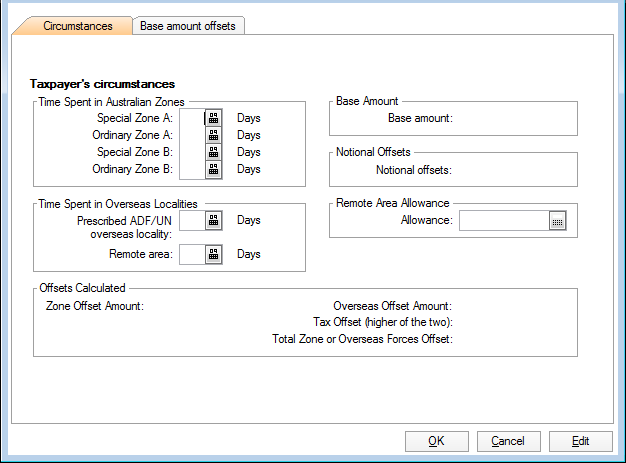626x463 pixels.
Task: Focus the Ordinary Zone A days field
Action: pyautogui.click(x=191, y=135)
